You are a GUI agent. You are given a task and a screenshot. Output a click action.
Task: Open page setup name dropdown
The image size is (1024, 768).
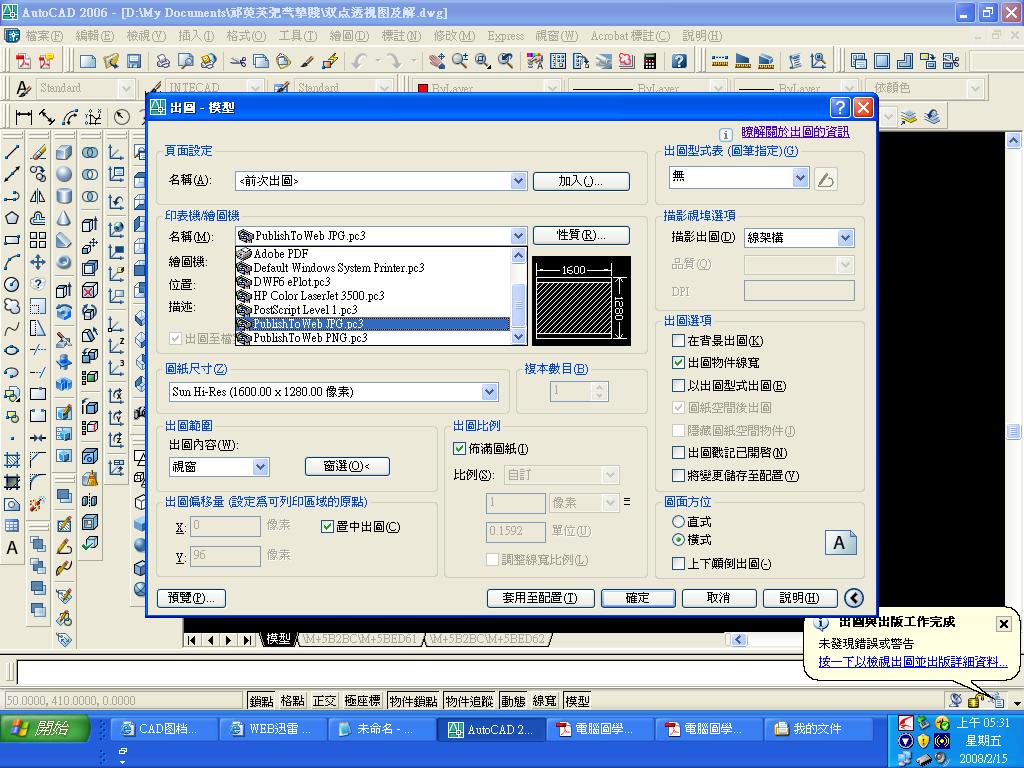[x=518, y=180]
